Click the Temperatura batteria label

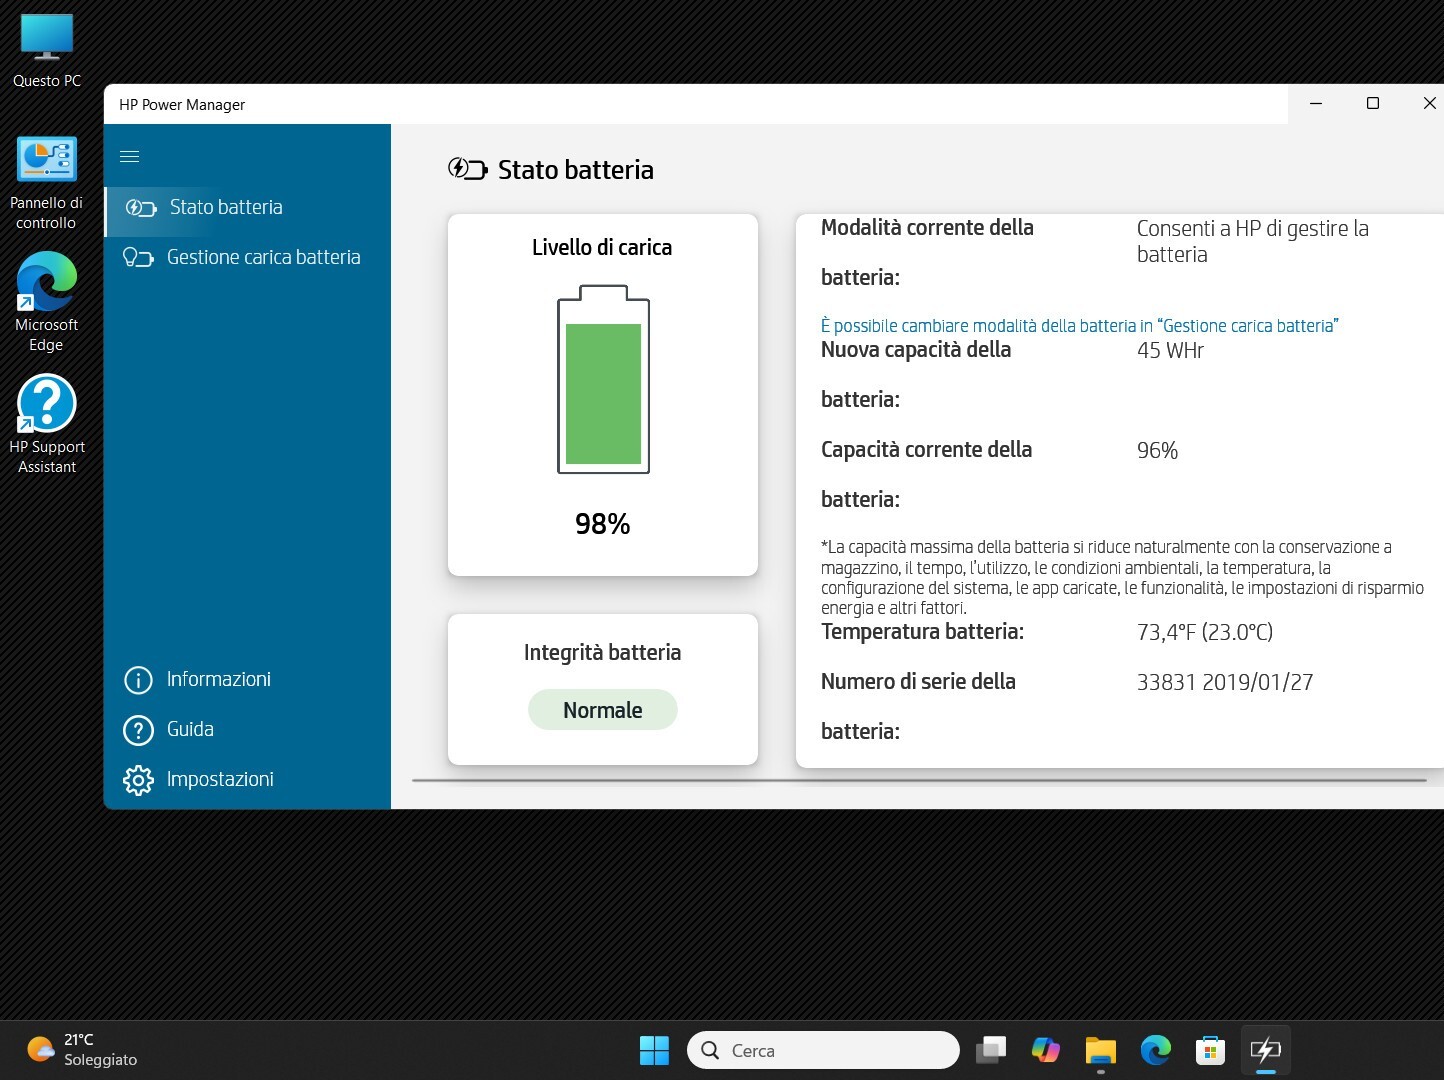(922, 632)
